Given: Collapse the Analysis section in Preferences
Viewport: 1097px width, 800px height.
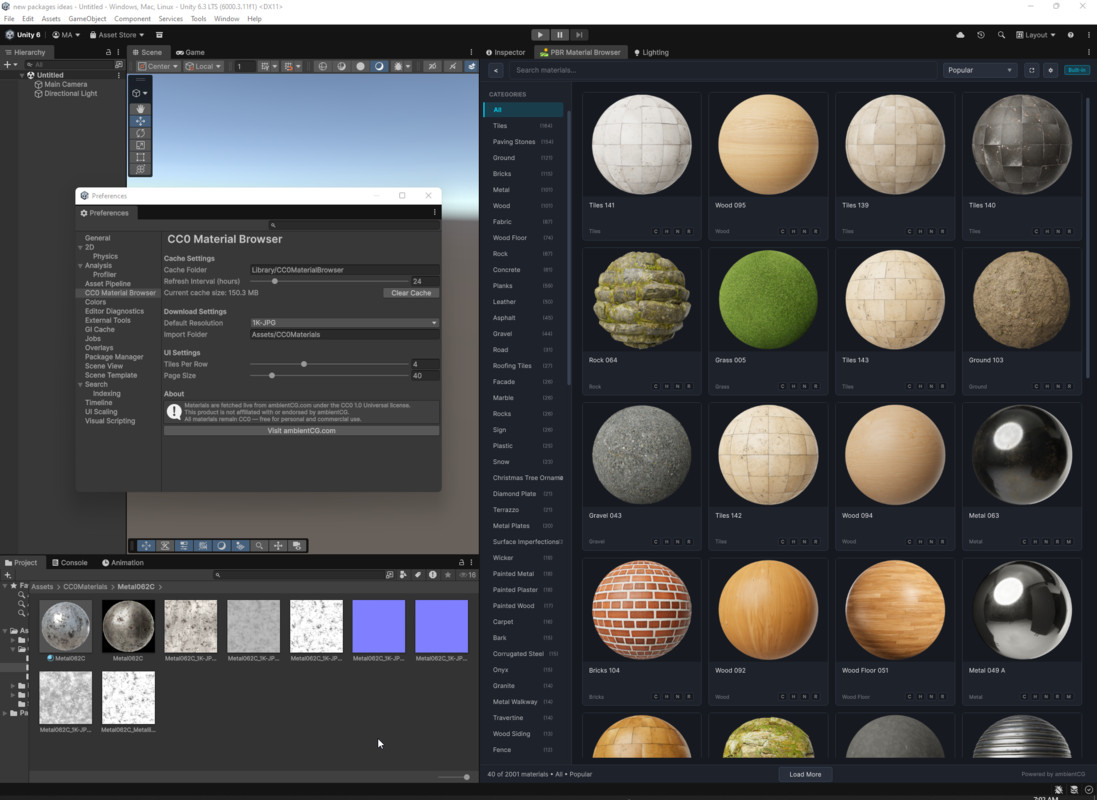Looking at the screenshot, I should [x=80, y=265].
